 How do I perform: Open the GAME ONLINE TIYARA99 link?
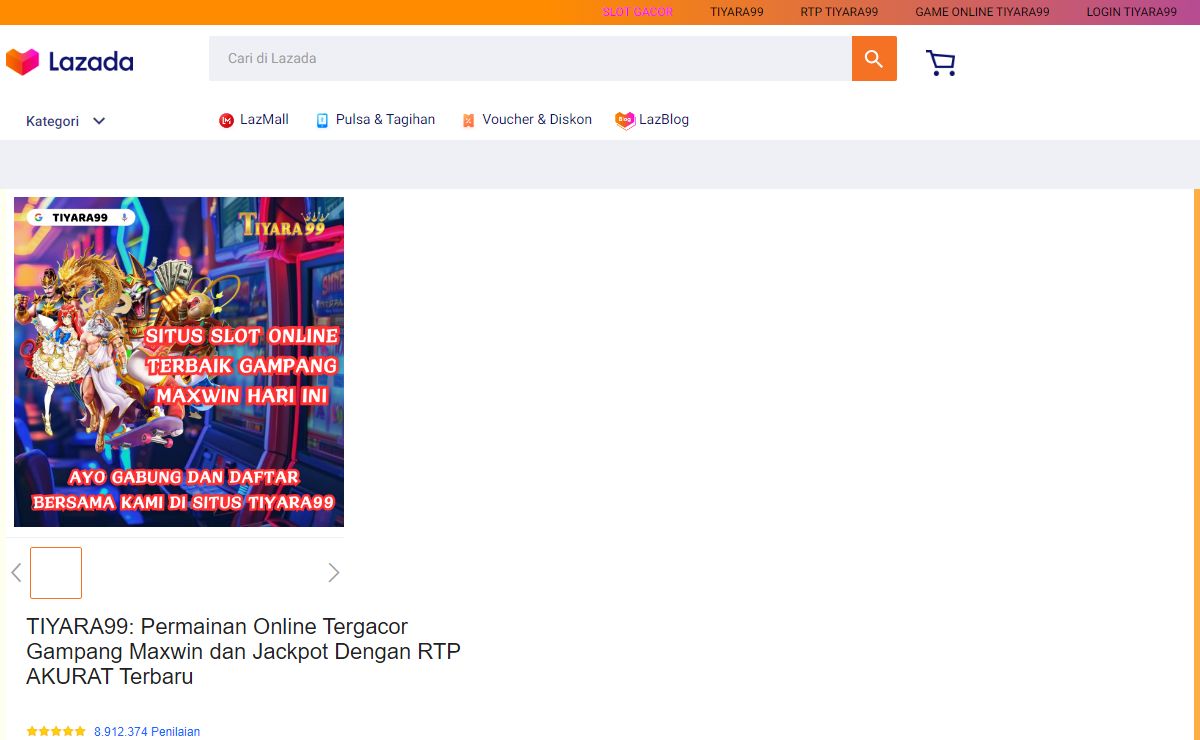982,12
